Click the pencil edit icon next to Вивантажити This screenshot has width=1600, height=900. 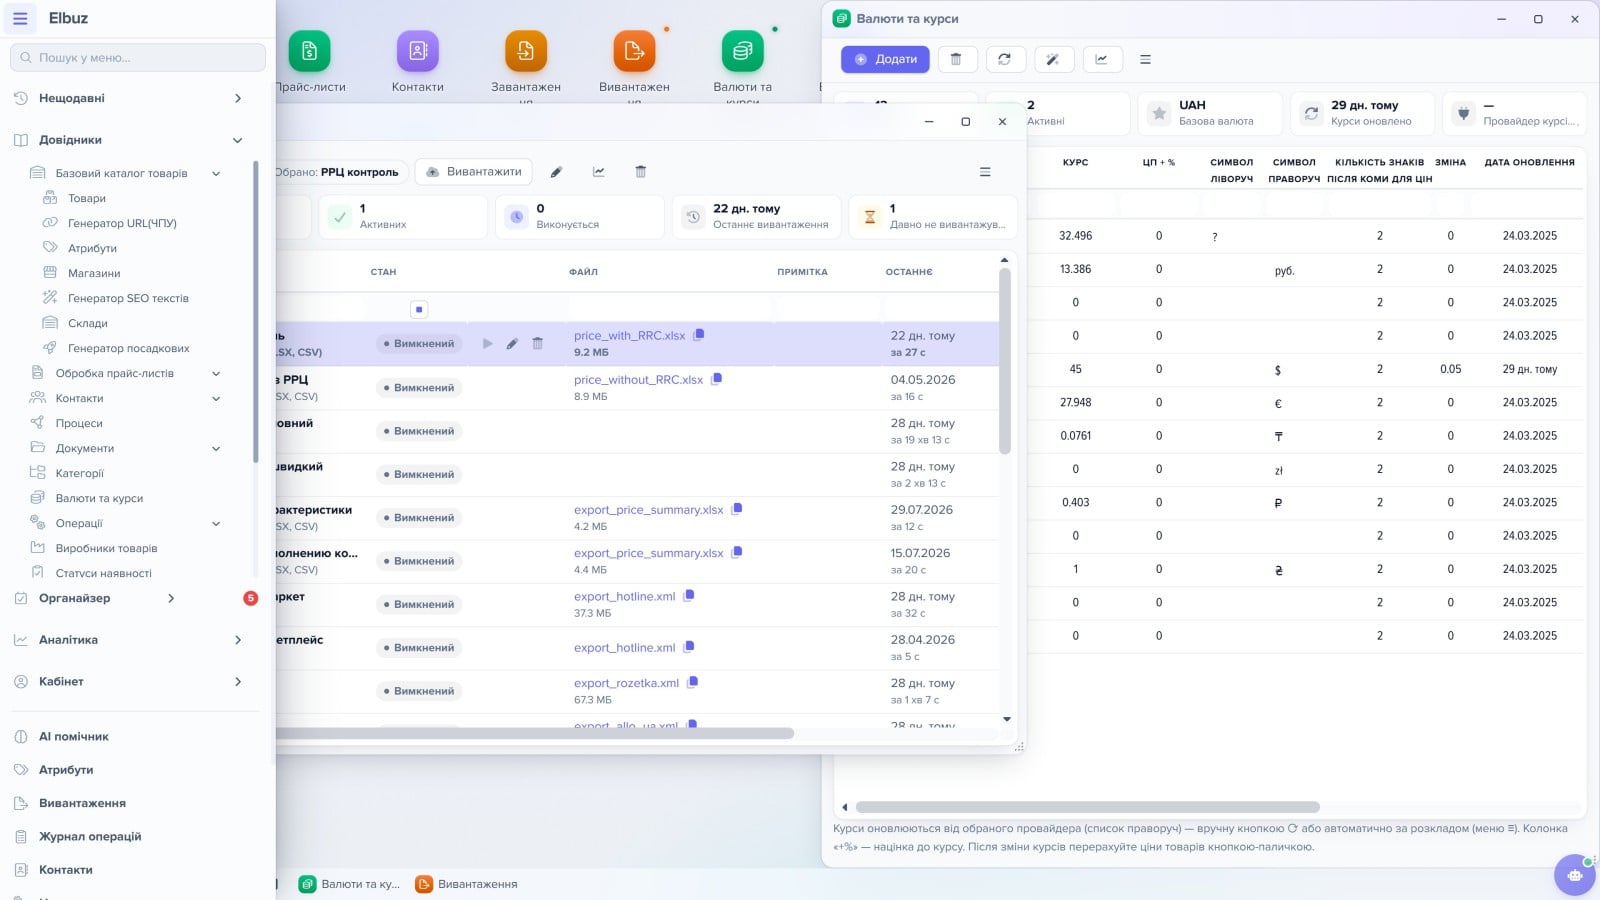[x=557, y=172]
